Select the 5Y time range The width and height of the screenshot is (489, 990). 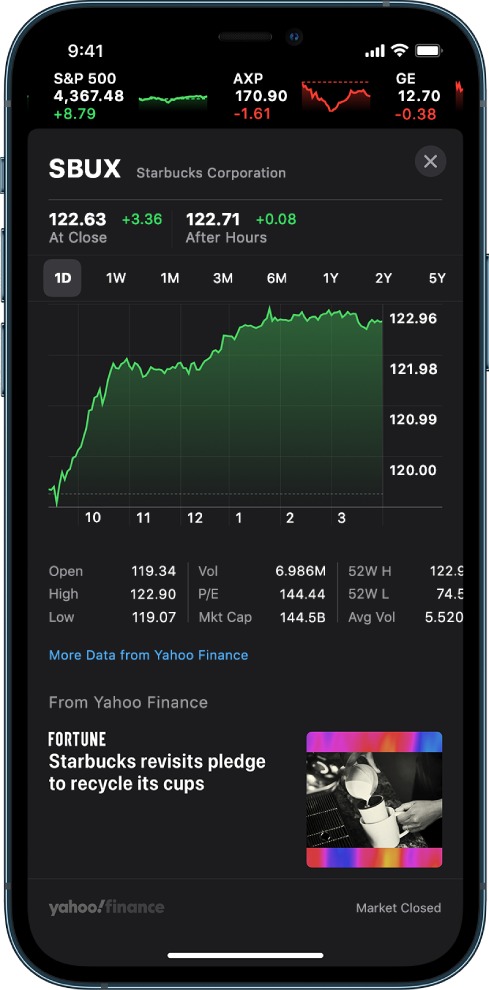click(x=437, y=278)
